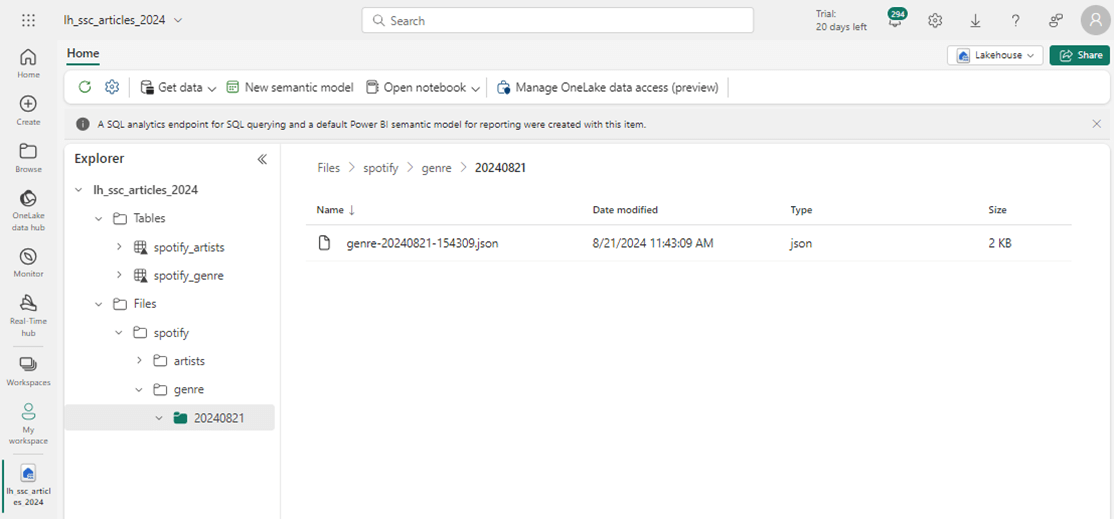
Task: Open the notifications bell icon
Action: (x=895, y=20)
